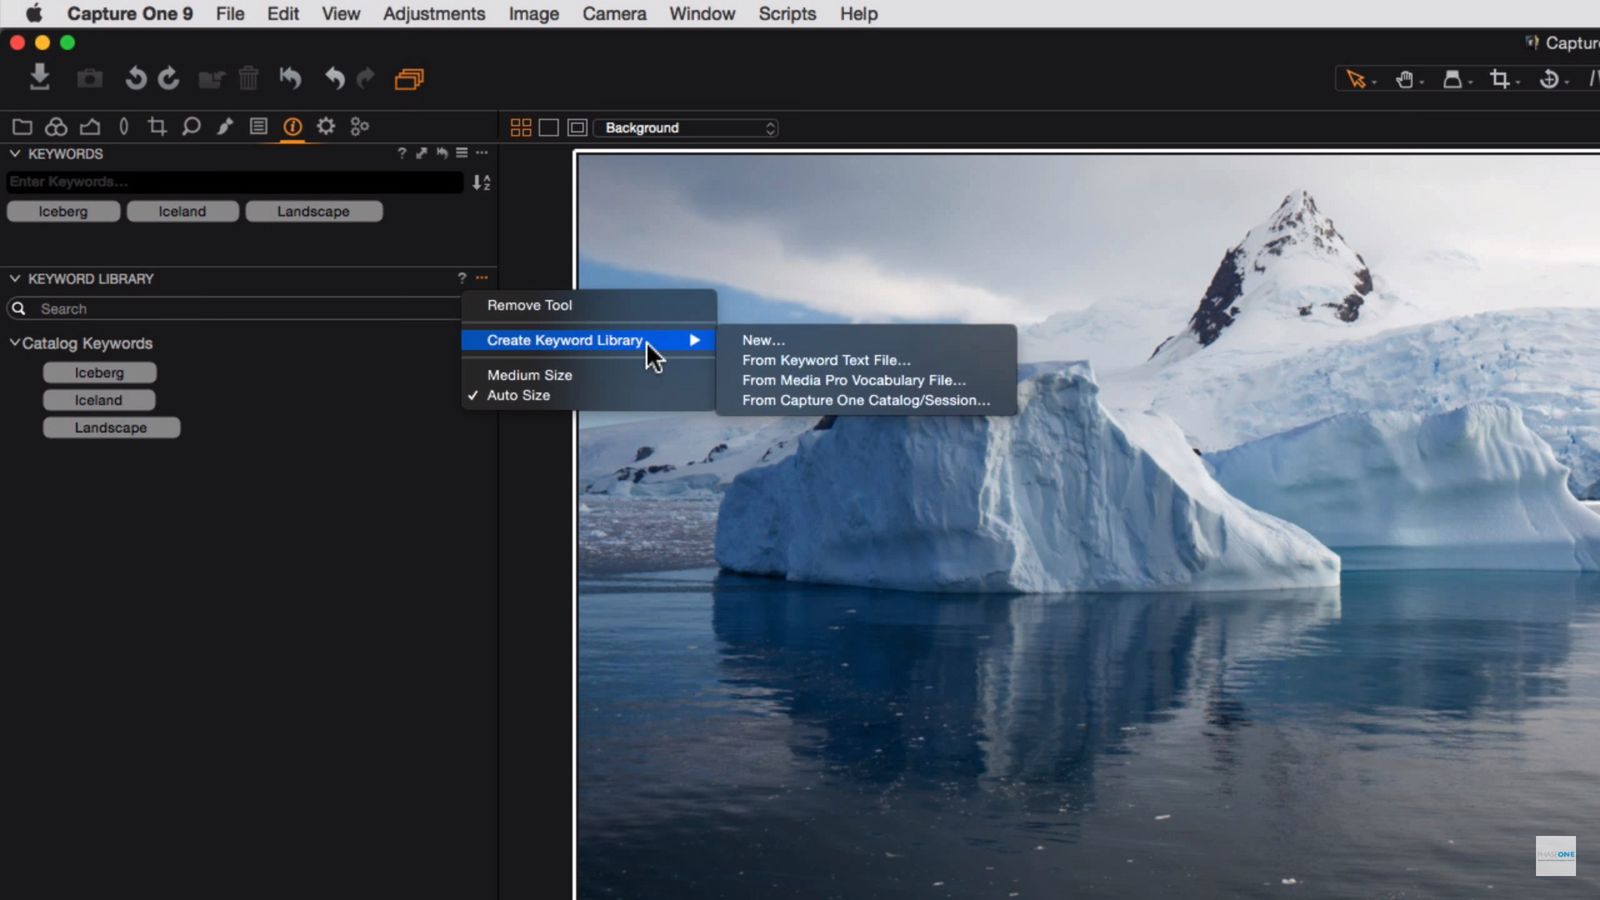Click Keywords panel reset arrow icon
The height and width of the screenshot is (900, 1600).
pyautogui.click(x=442, y=153)
